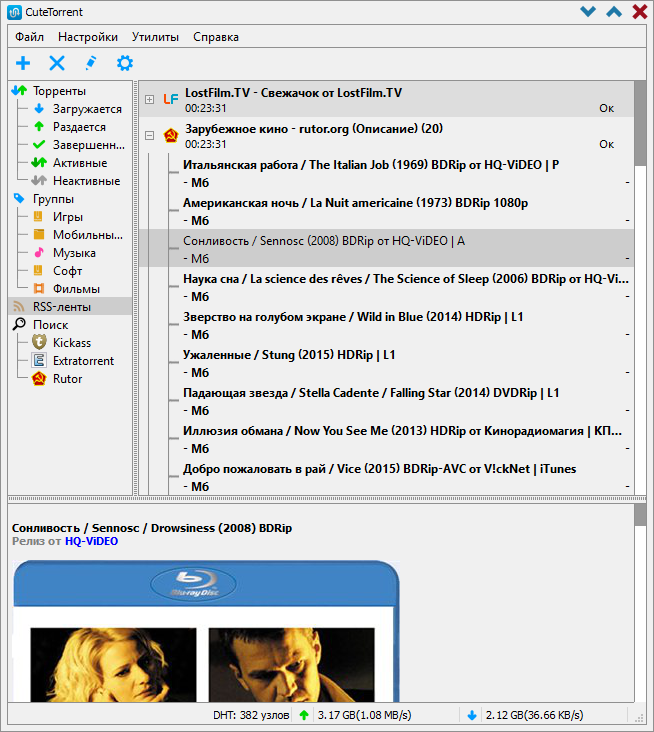654x732 pixels.
Task: Click the blue plus add torrent icon
Action: 23,63
